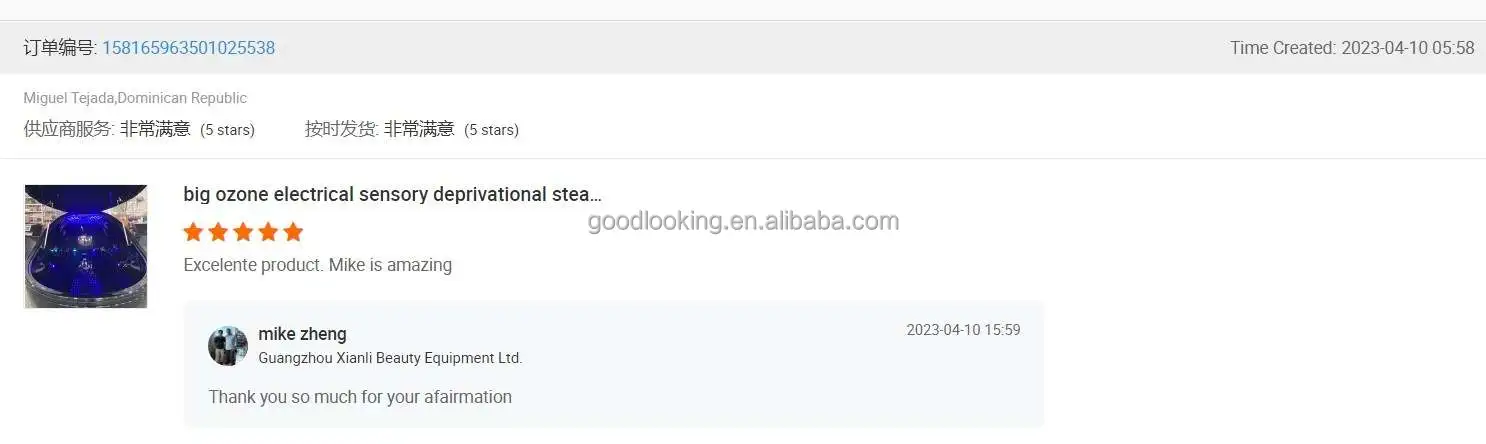Screen dimensions: 1486x444
Task: Click the fourth orange rating star
Action: 268,232
